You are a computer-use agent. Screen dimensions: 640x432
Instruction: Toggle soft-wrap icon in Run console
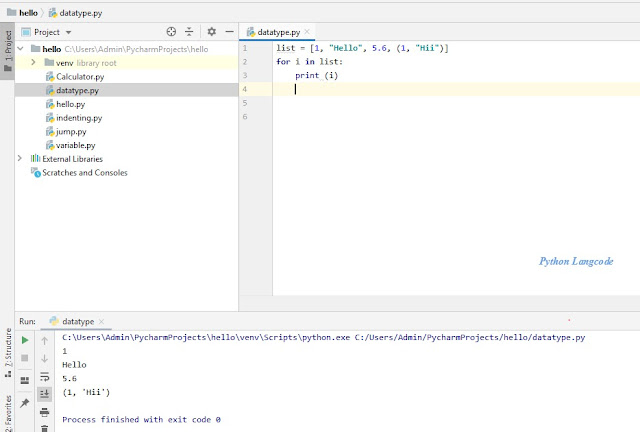(x=44, y=376)
